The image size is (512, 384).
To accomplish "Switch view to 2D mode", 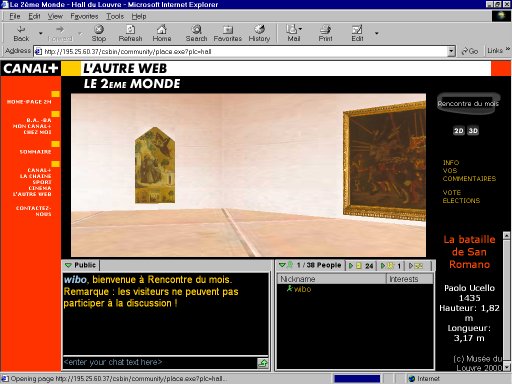I will (459, 131).
